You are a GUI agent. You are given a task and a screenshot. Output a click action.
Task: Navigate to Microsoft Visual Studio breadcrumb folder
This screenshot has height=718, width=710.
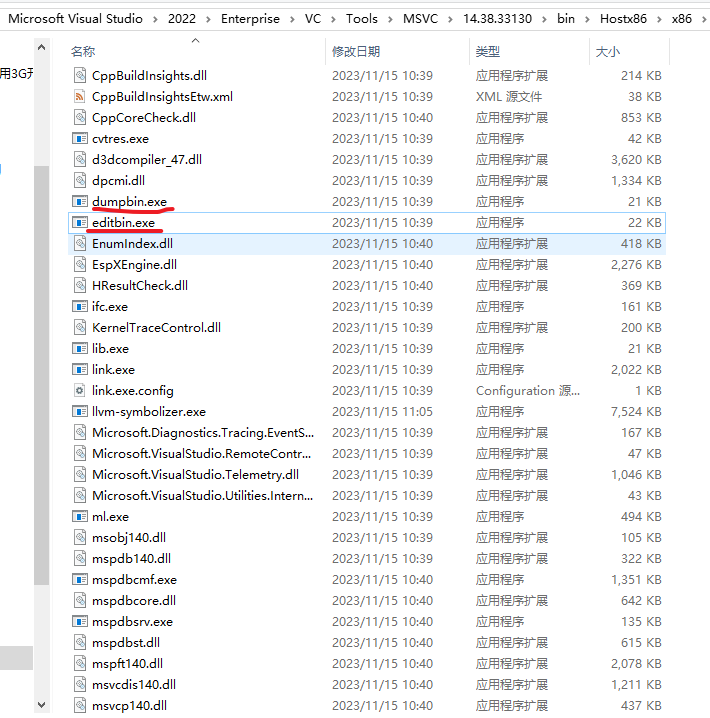[x=76, y=19]
